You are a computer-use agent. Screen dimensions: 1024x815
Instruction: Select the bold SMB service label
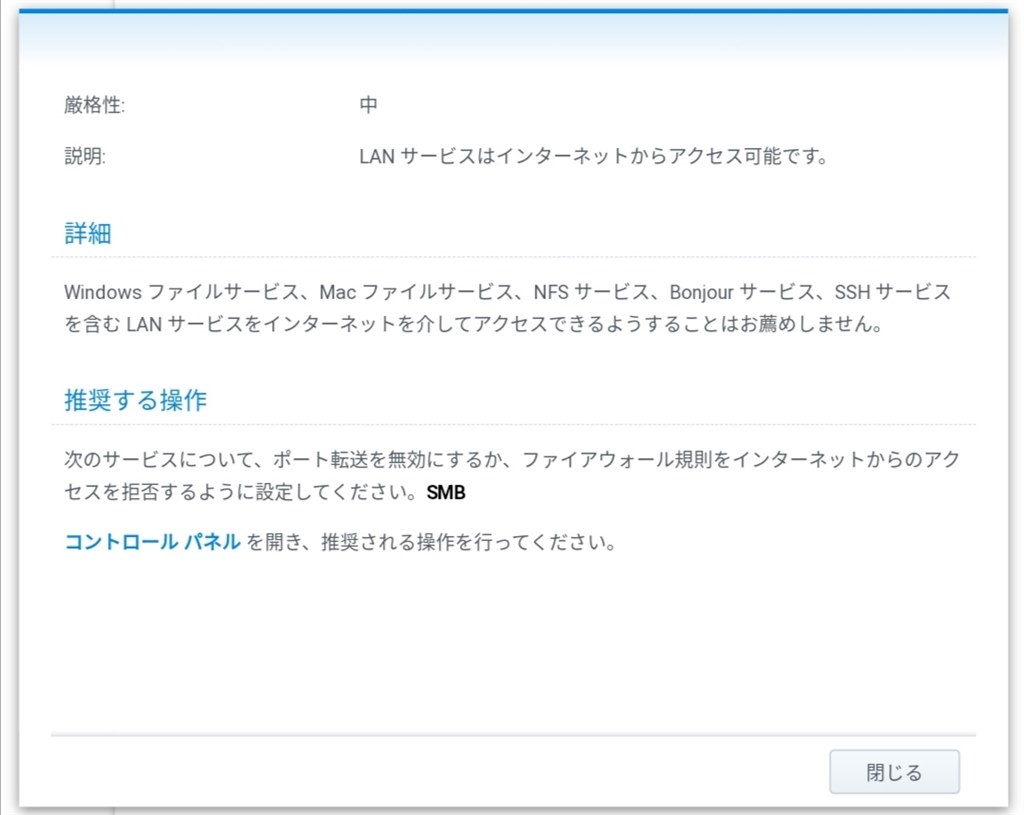(446, 492)
